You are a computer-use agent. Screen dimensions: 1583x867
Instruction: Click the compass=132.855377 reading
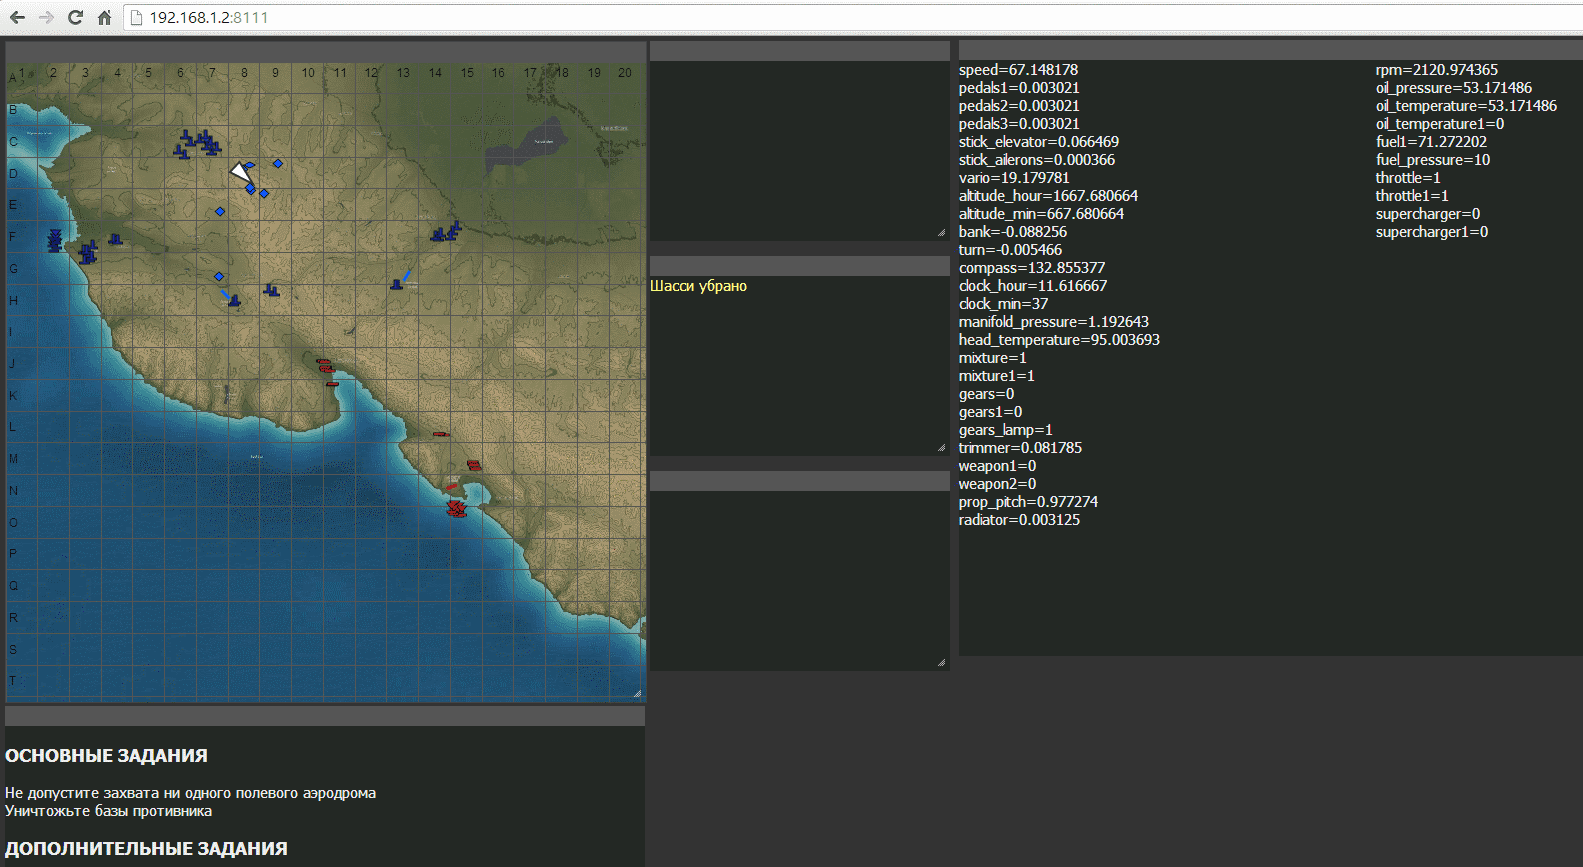(x=1032, y=268)
